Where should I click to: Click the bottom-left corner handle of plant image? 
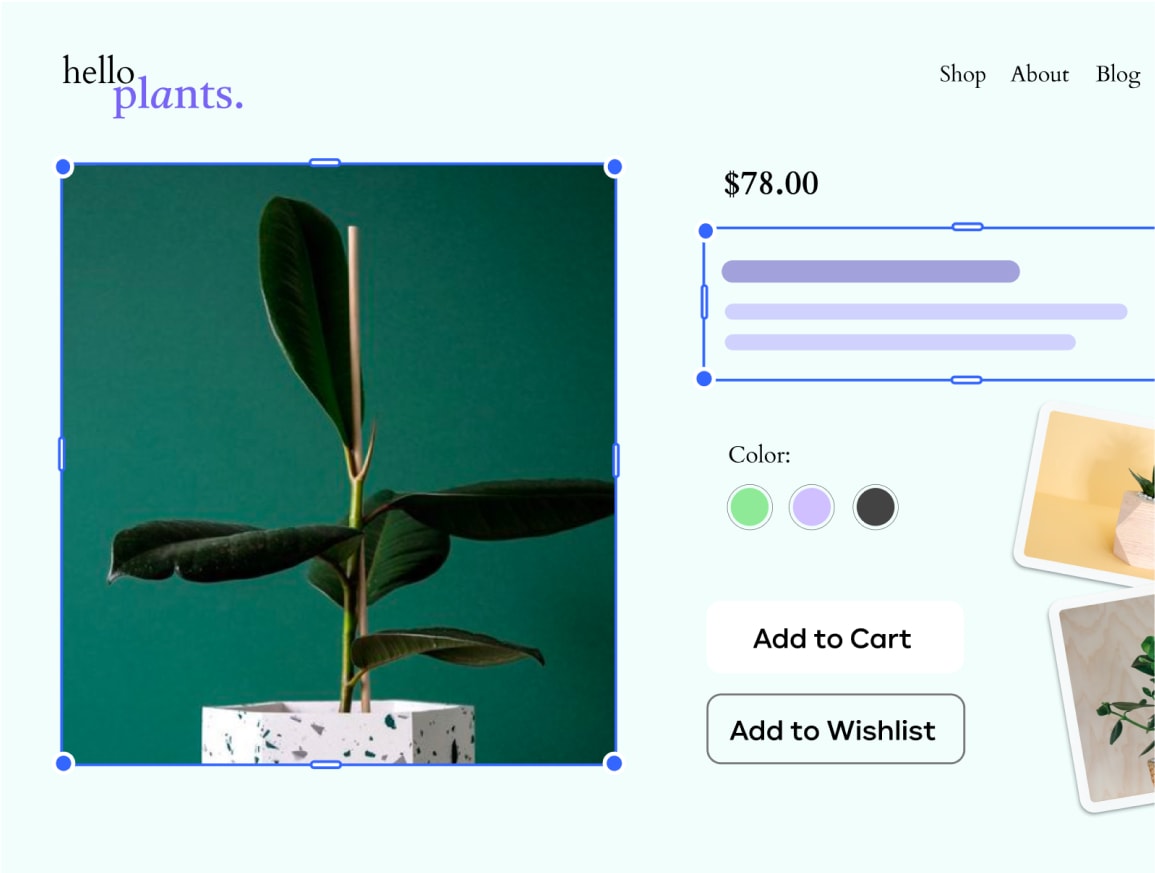click(63, 763)
